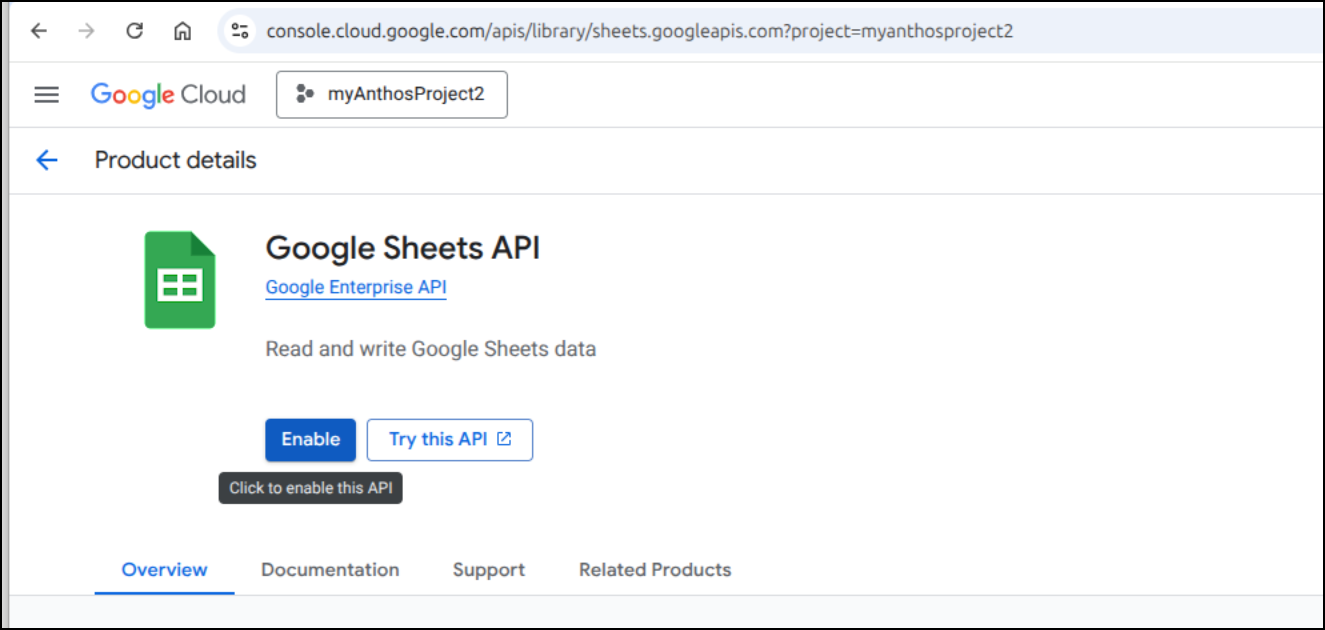Click the browser back arrow
The image size is (1325, 630).
[x=39, y=31]
